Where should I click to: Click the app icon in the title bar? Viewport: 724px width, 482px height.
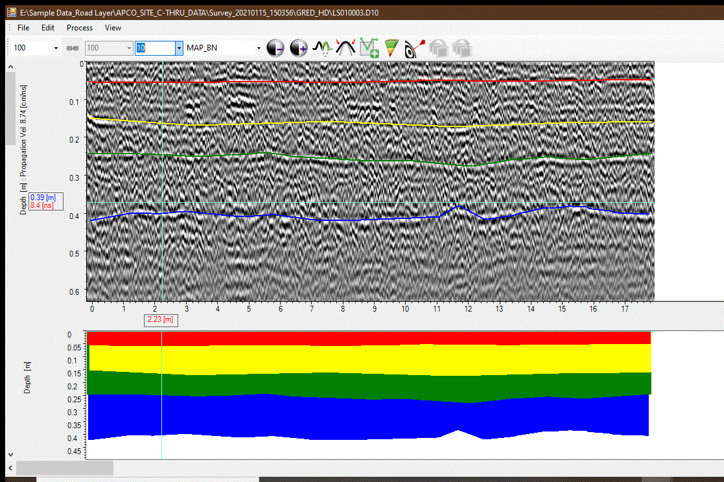point(11,12)
